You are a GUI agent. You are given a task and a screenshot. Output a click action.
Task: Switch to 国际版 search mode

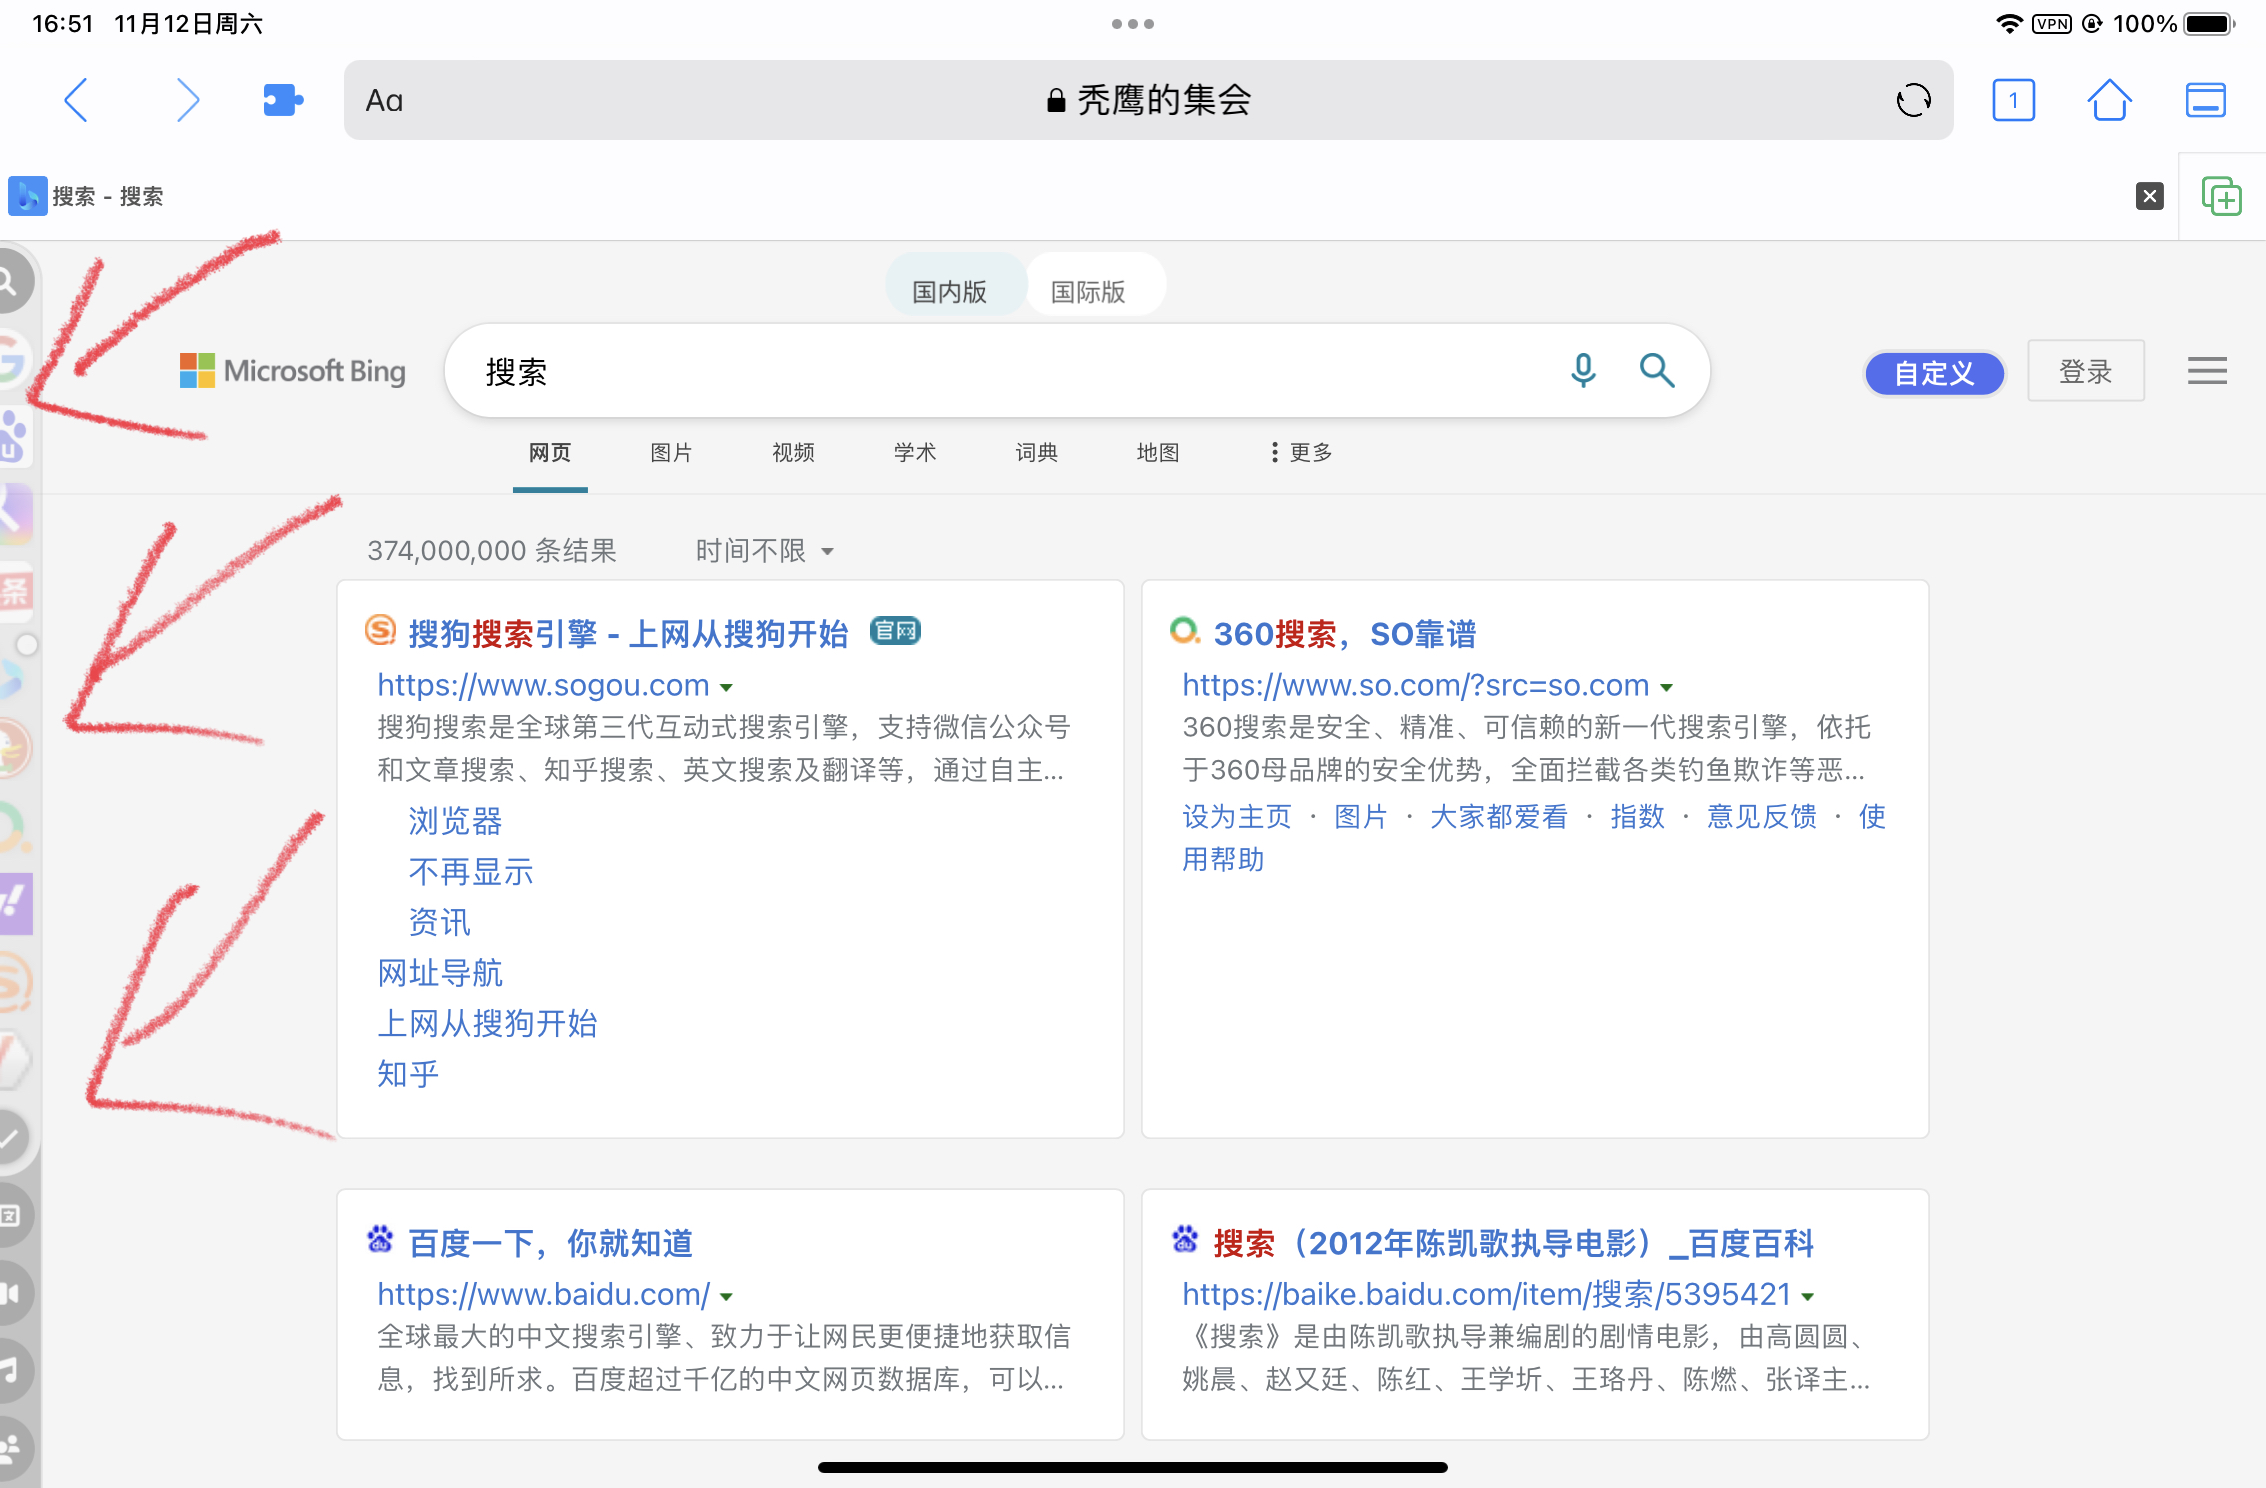click(1088, 292)
